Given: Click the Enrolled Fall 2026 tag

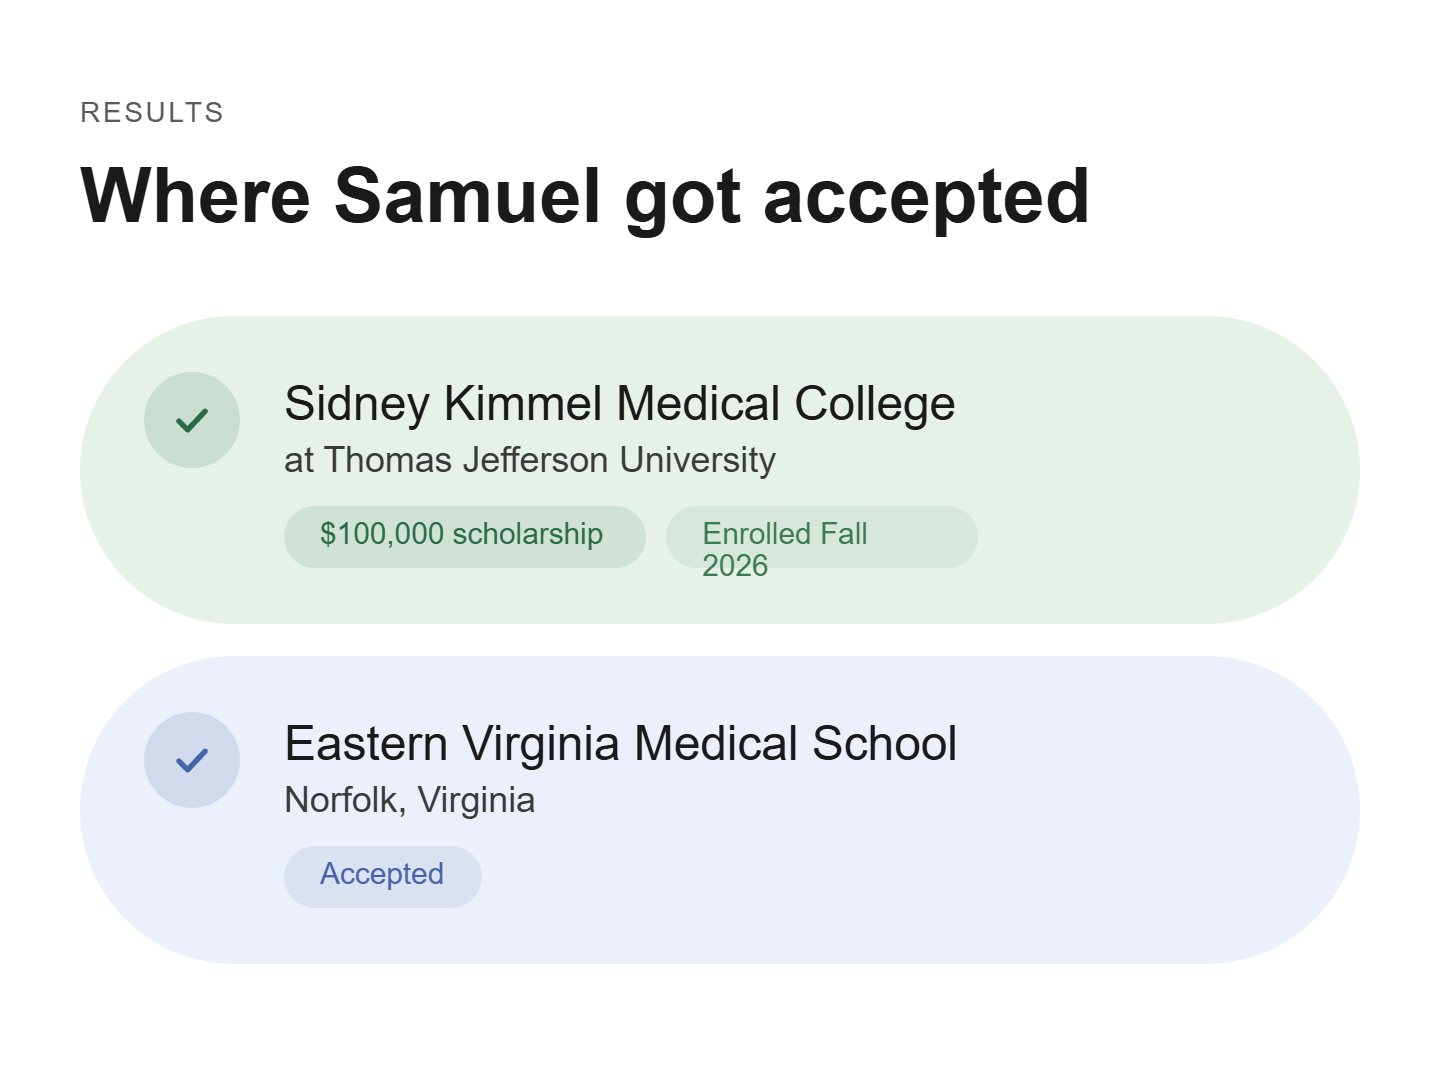Looking at the screenshot, I should pos(822,537).
